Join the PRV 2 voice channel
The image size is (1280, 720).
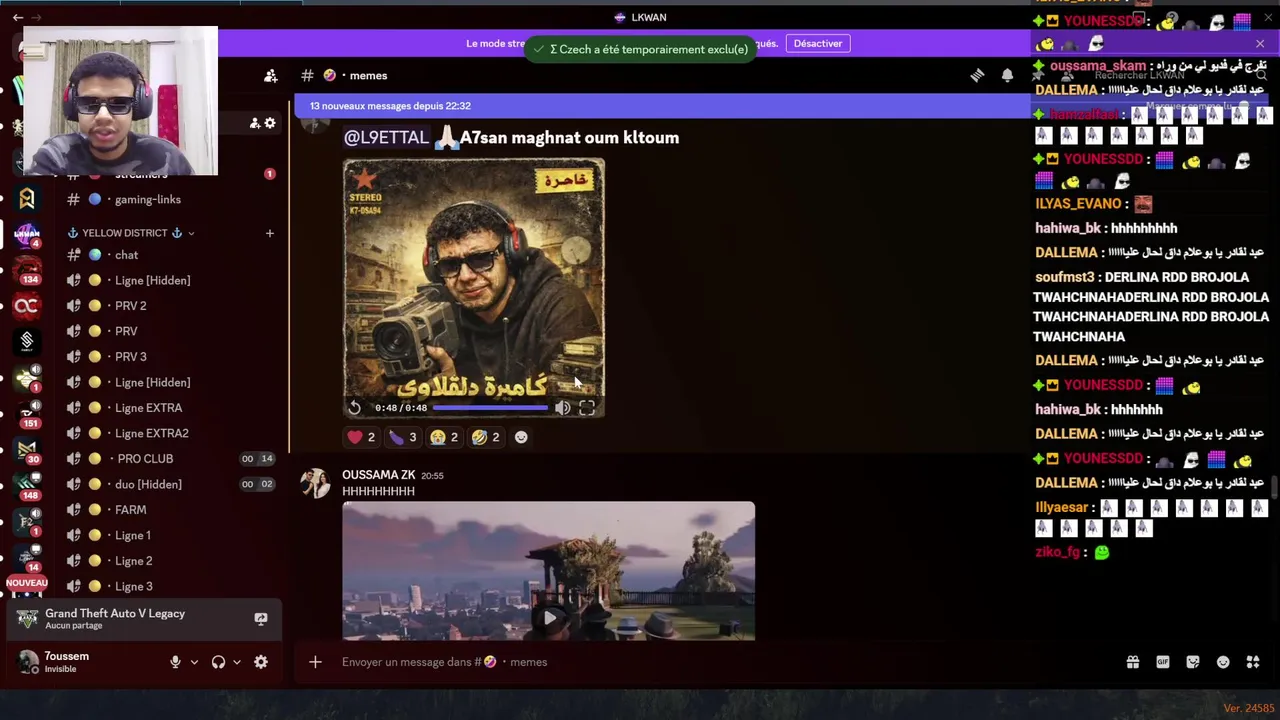(x=131, y=306)
